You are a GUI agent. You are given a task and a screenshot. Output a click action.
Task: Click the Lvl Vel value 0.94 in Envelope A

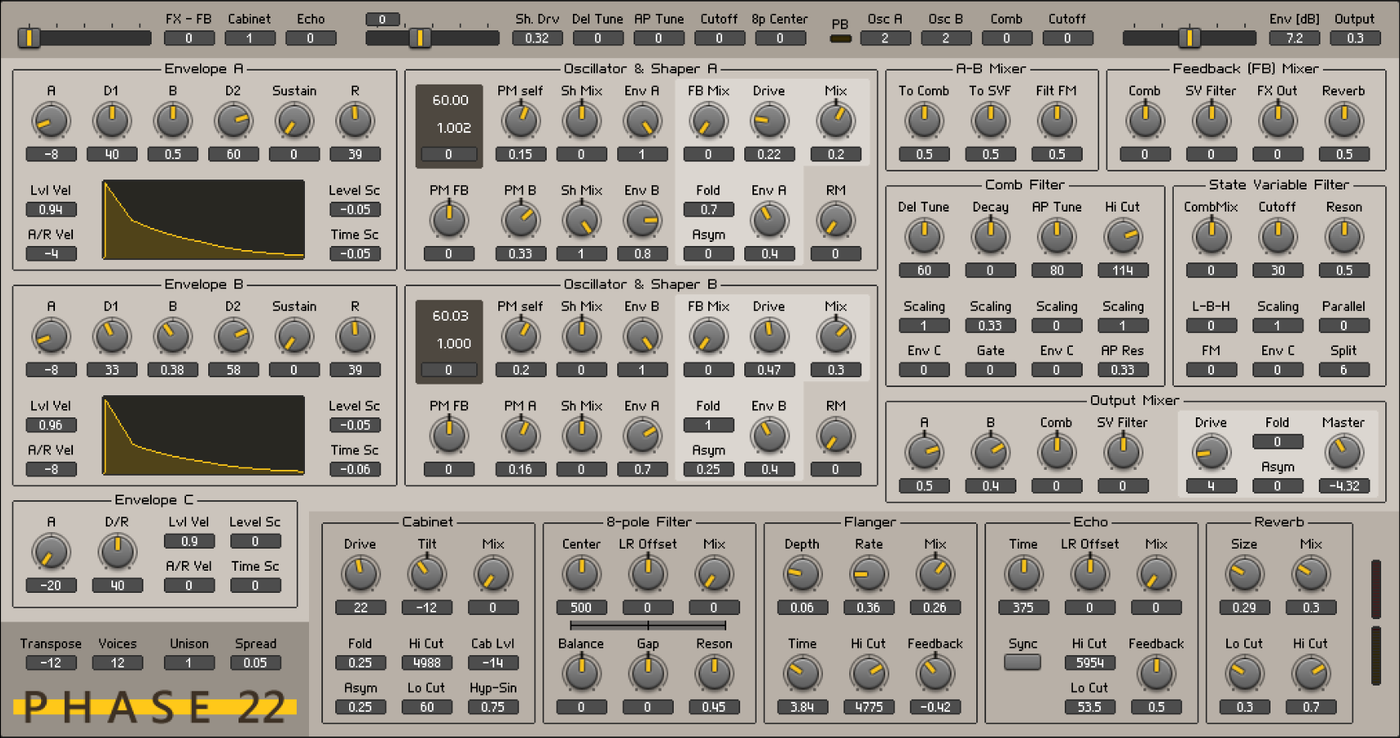click(x=51, y=209)
